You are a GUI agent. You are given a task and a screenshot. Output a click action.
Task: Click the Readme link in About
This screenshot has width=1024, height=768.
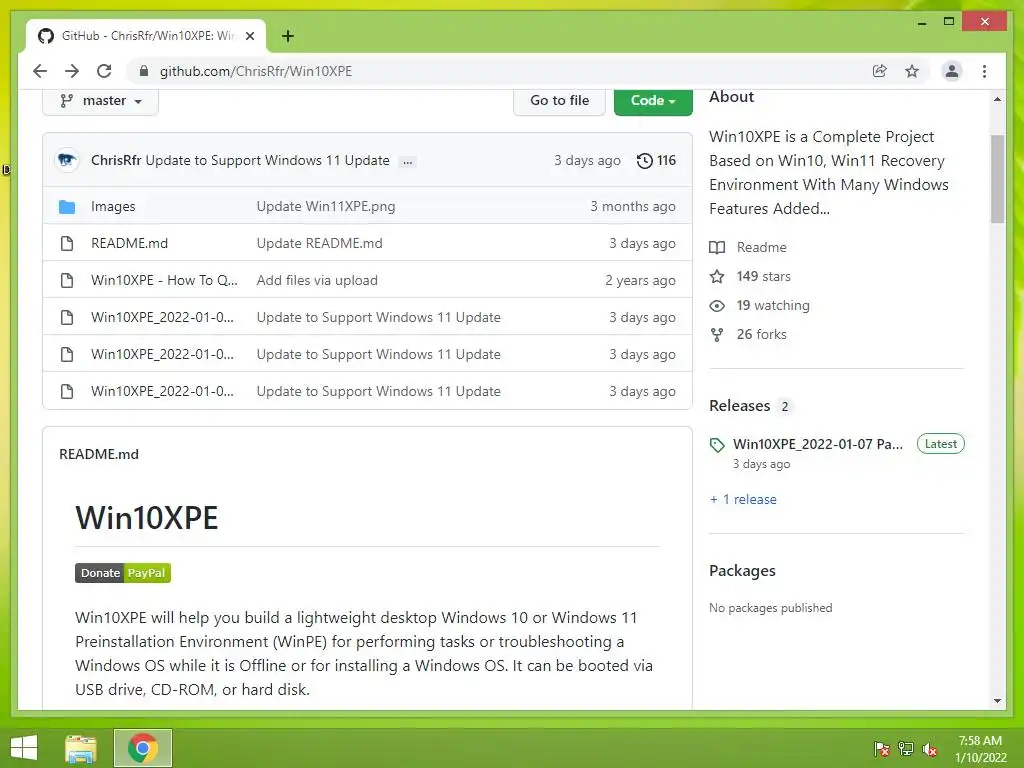(x=761, y=248)
